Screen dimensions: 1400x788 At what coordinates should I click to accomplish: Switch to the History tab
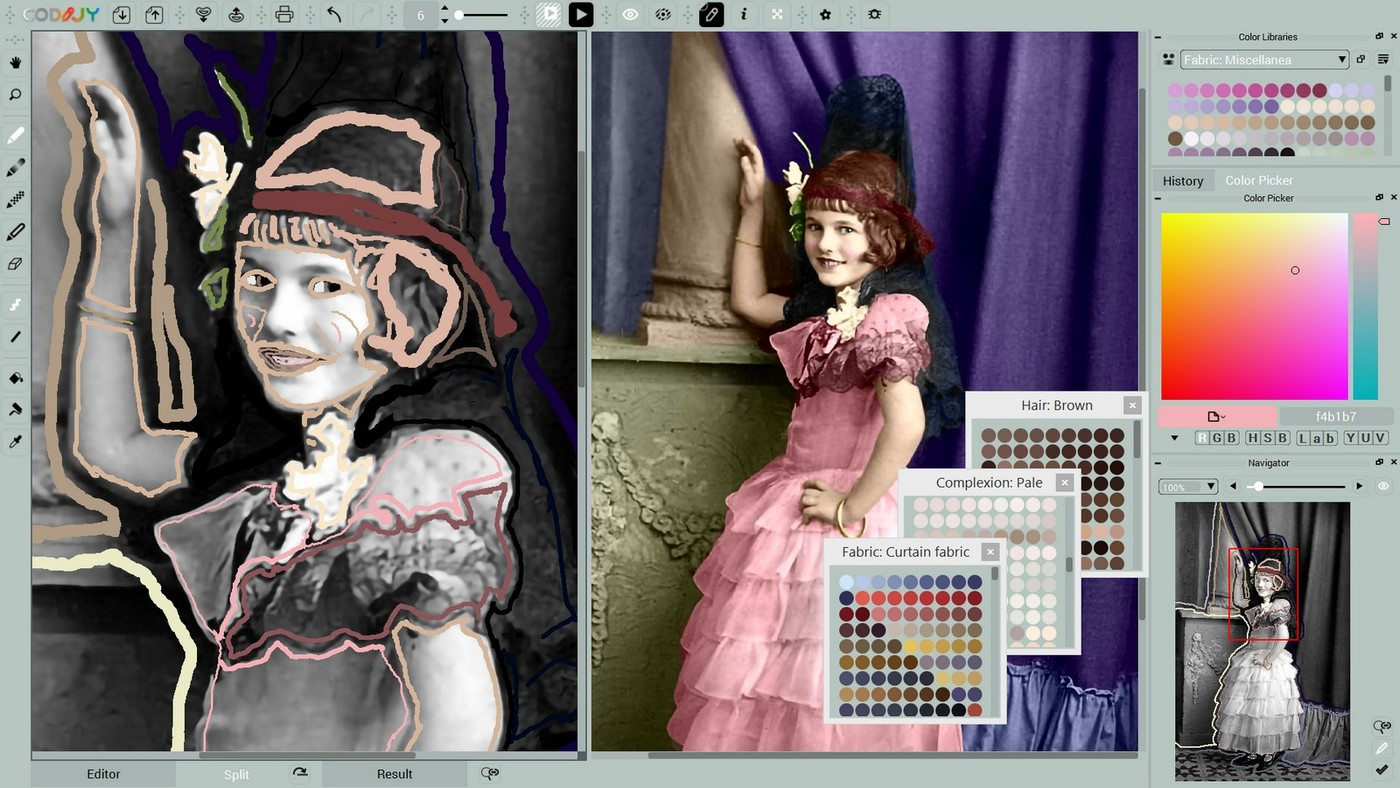click(x=1182, y=180)
